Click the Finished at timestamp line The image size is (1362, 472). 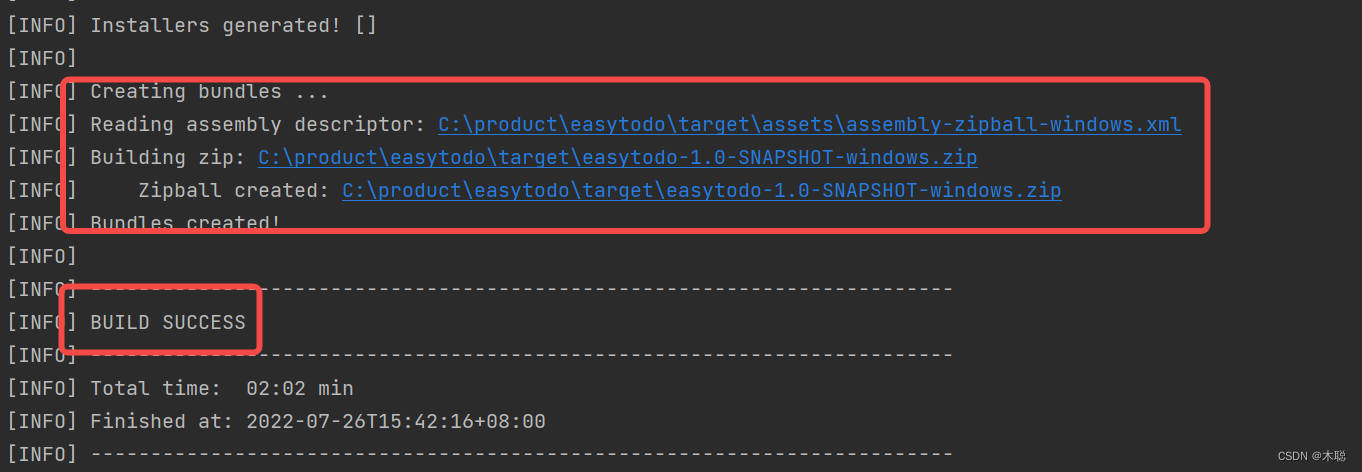(276, 421)
